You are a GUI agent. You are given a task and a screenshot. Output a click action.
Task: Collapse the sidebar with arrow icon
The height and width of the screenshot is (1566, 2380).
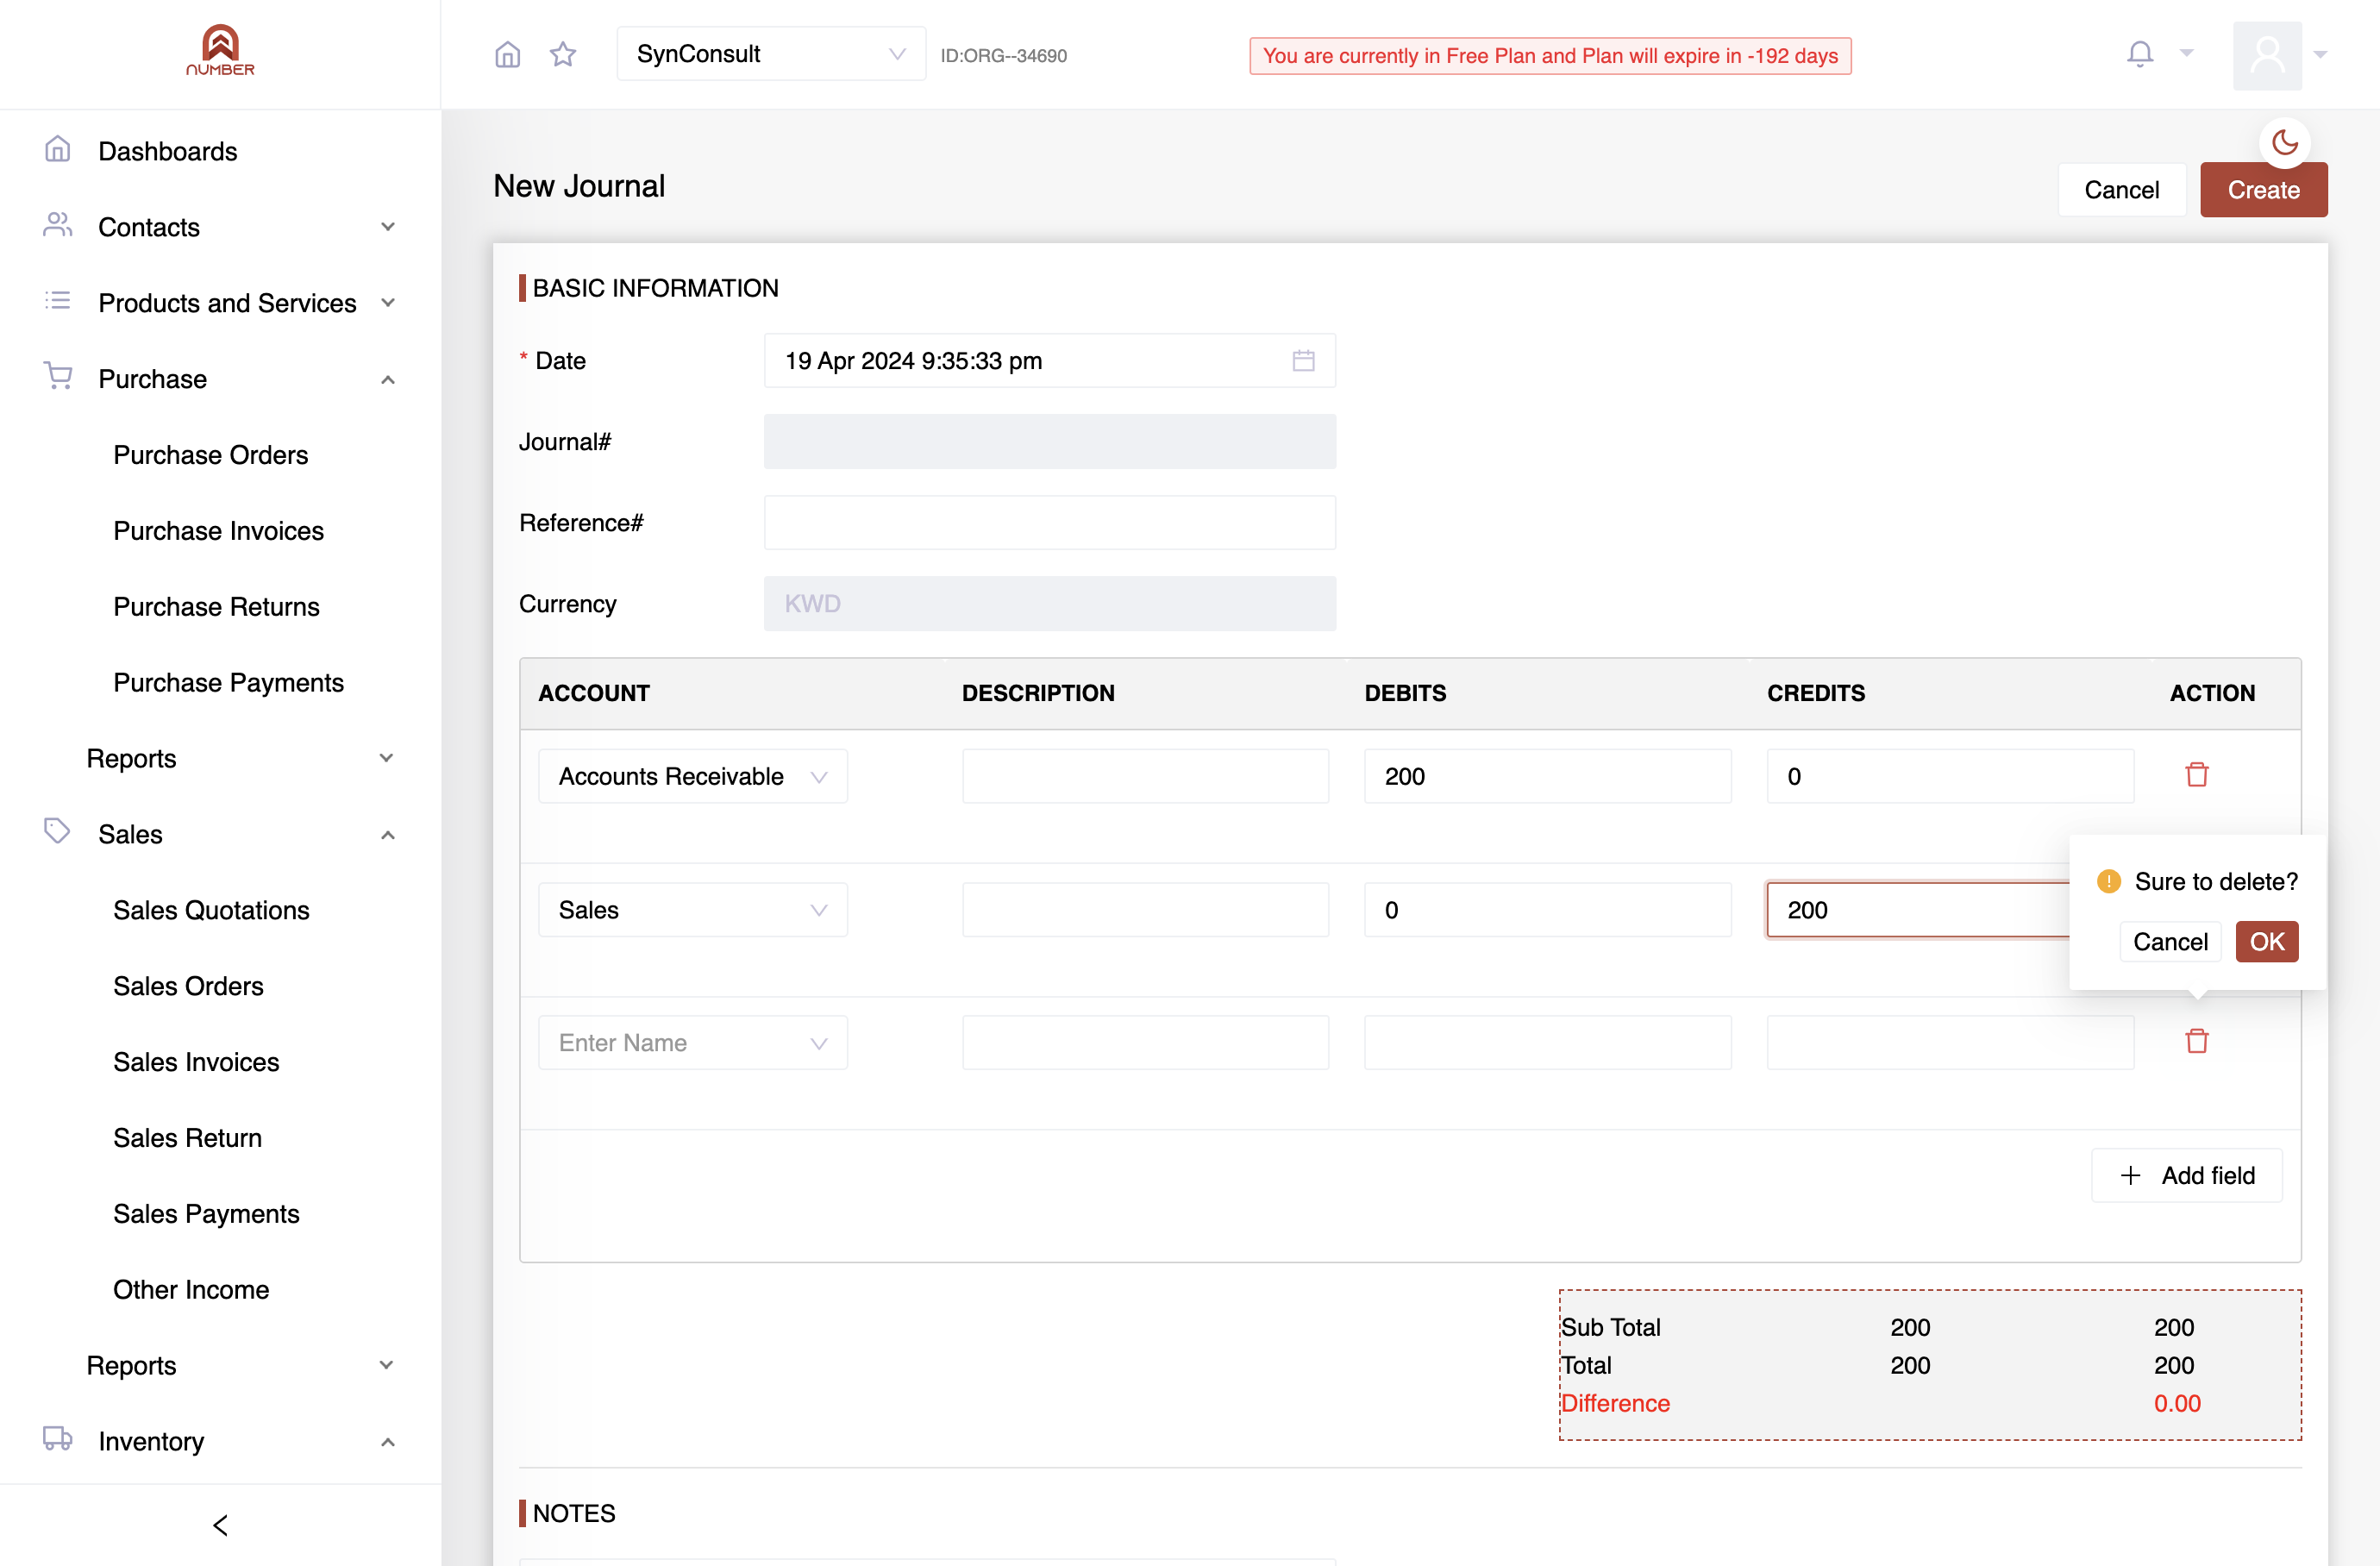(221, 1524)
